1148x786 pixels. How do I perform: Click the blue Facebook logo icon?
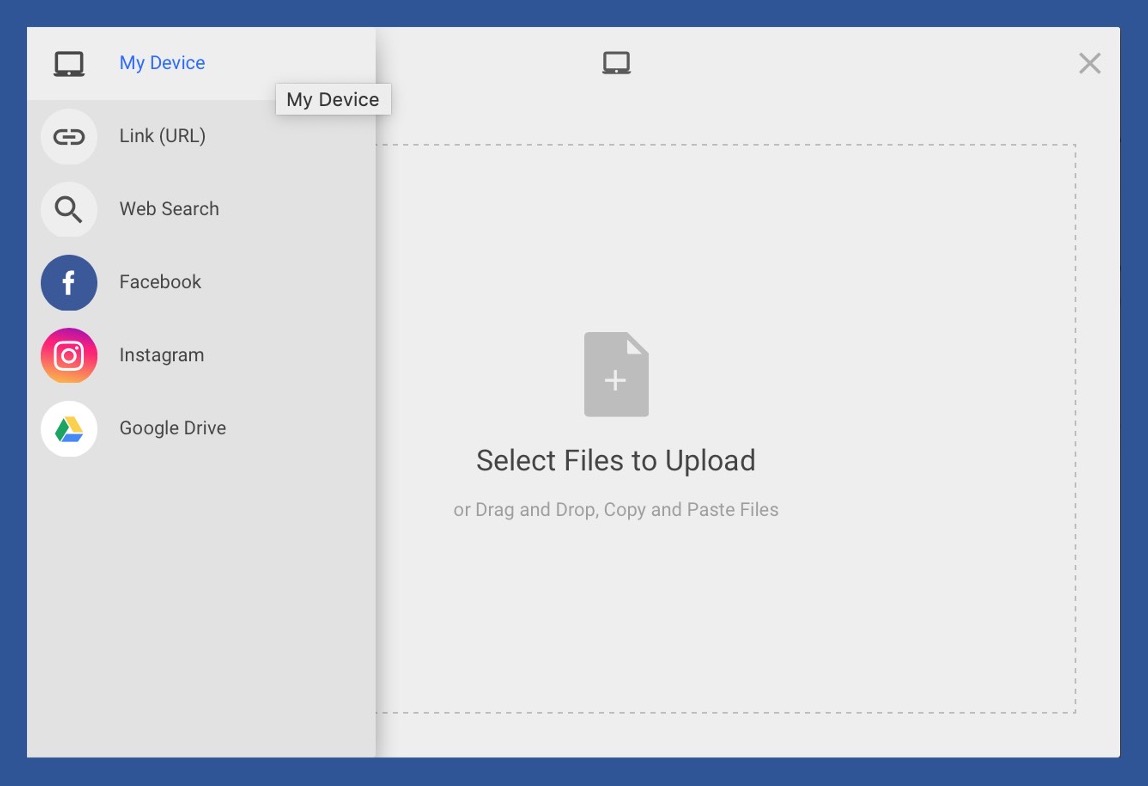click(x=69, y=283)
